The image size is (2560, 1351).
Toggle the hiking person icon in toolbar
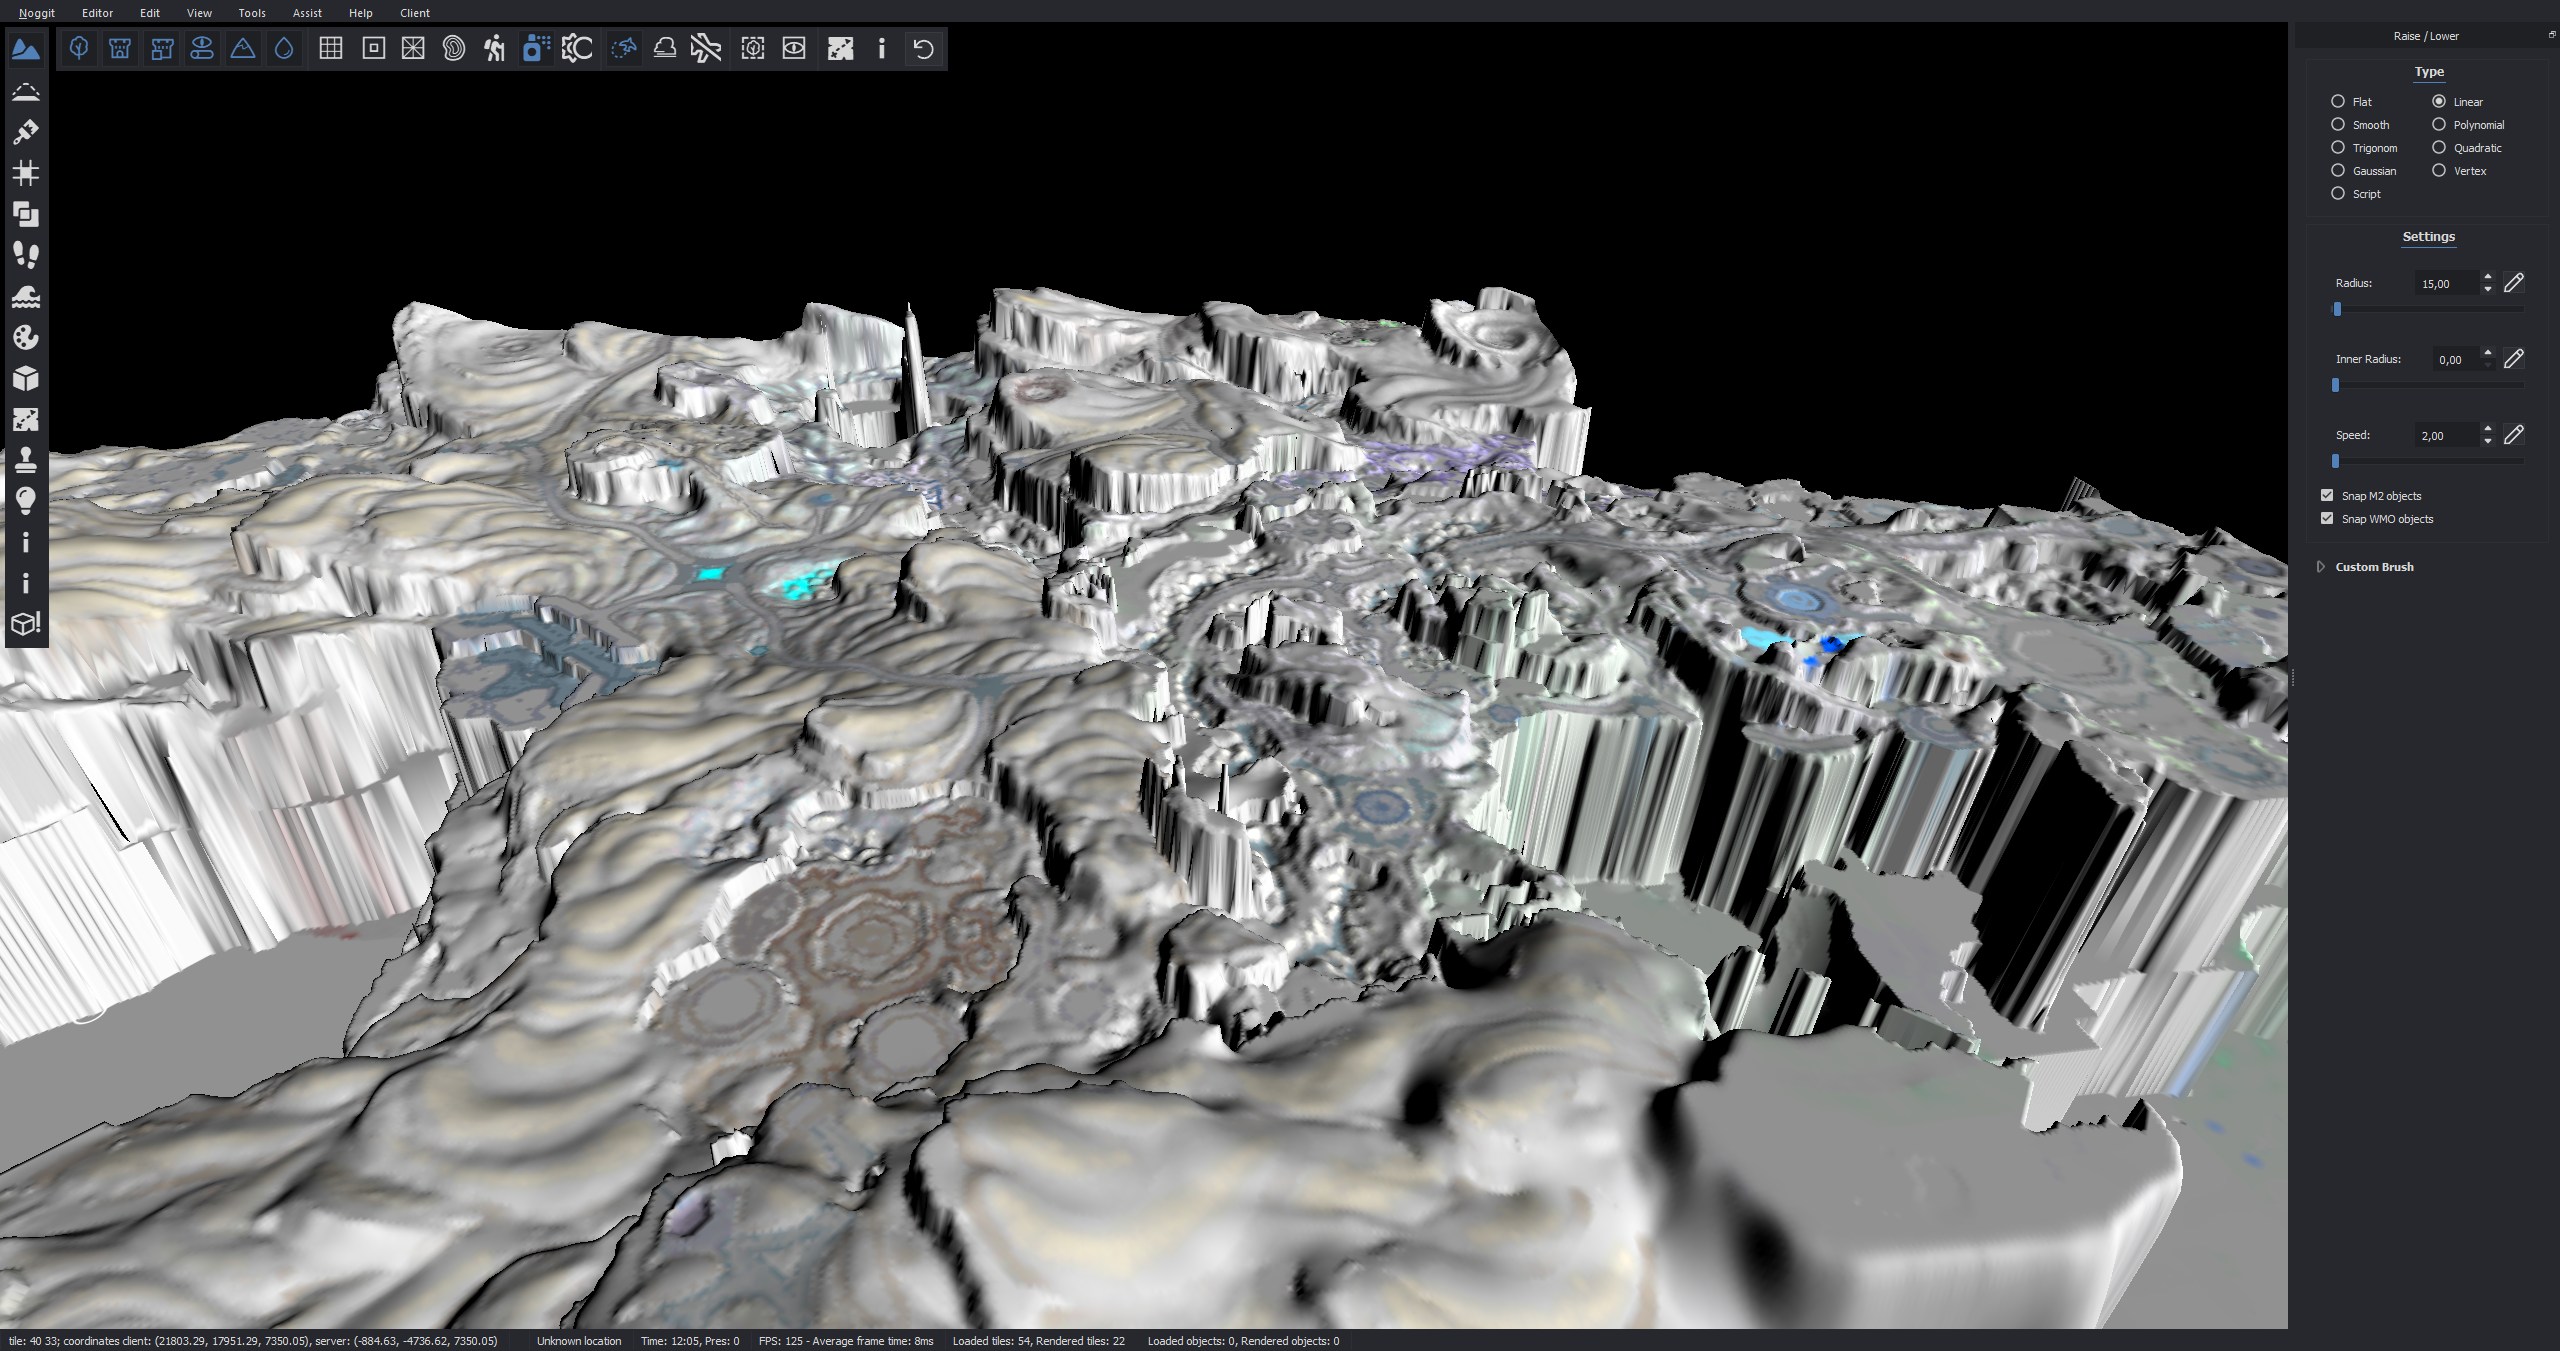[494, 48]
